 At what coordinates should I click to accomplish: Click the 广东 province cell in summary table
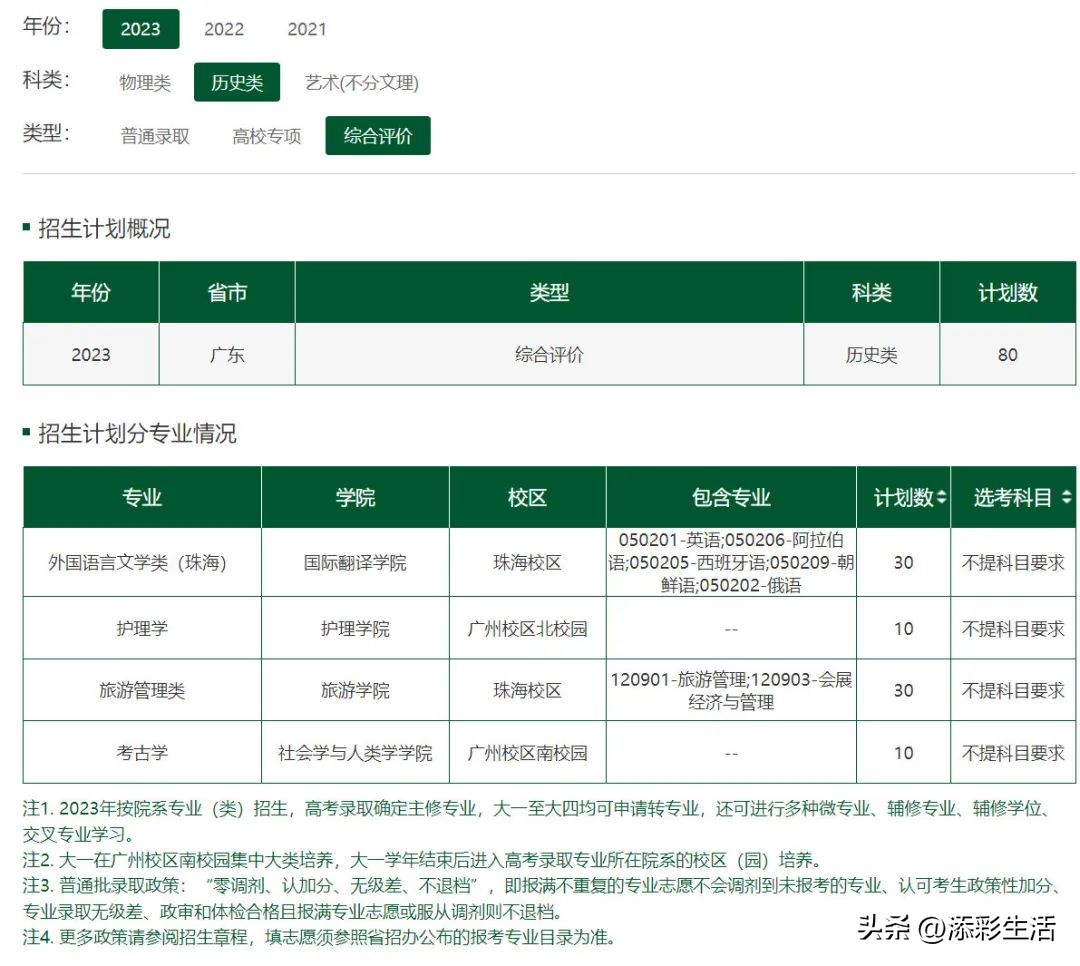point(226,355)
